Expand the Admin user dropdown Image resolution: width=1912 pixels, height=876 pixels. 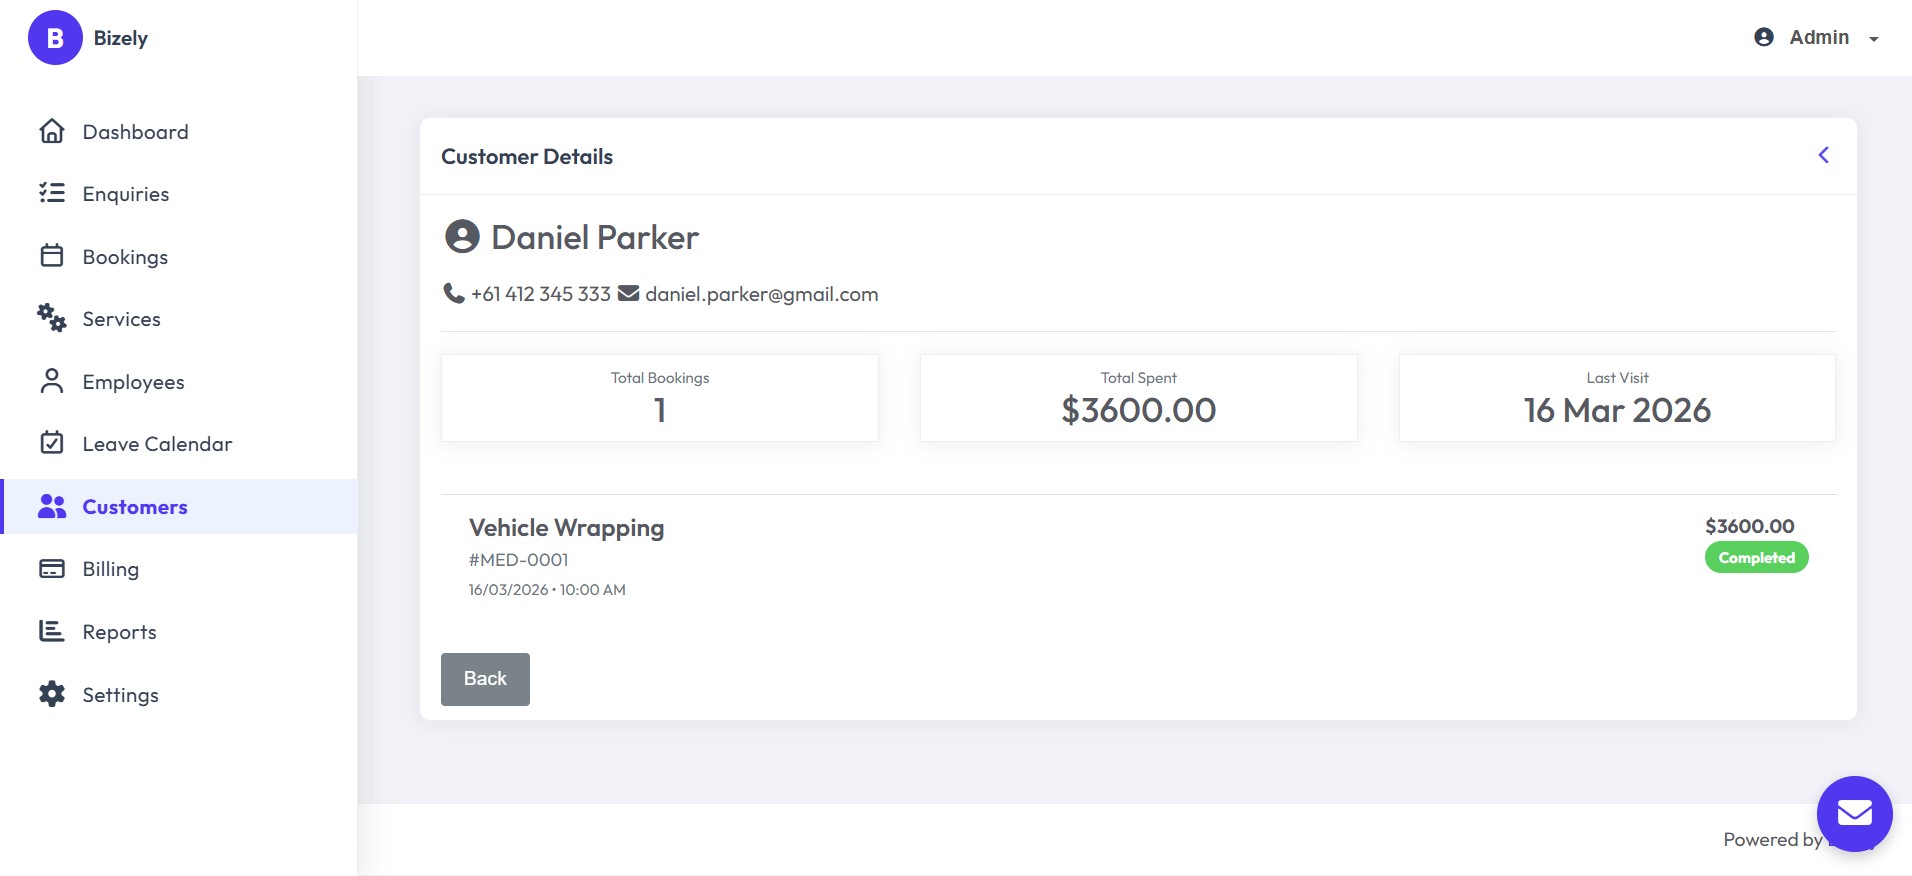(x=1817, y=38)
